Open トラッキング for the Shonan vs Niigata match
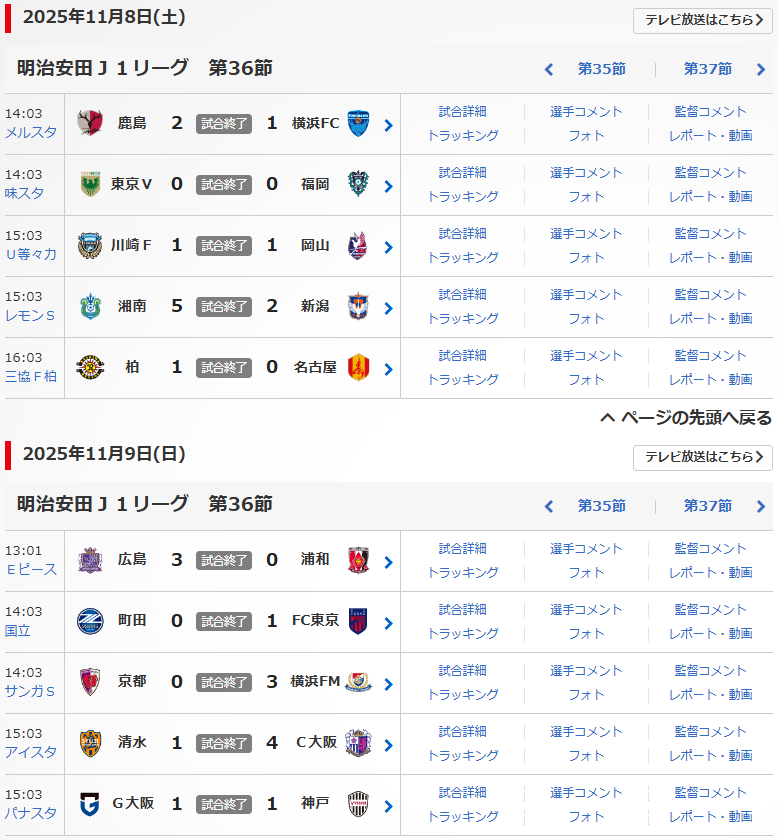Viewport: 778px width, 840px height. (x=463, y=318)
